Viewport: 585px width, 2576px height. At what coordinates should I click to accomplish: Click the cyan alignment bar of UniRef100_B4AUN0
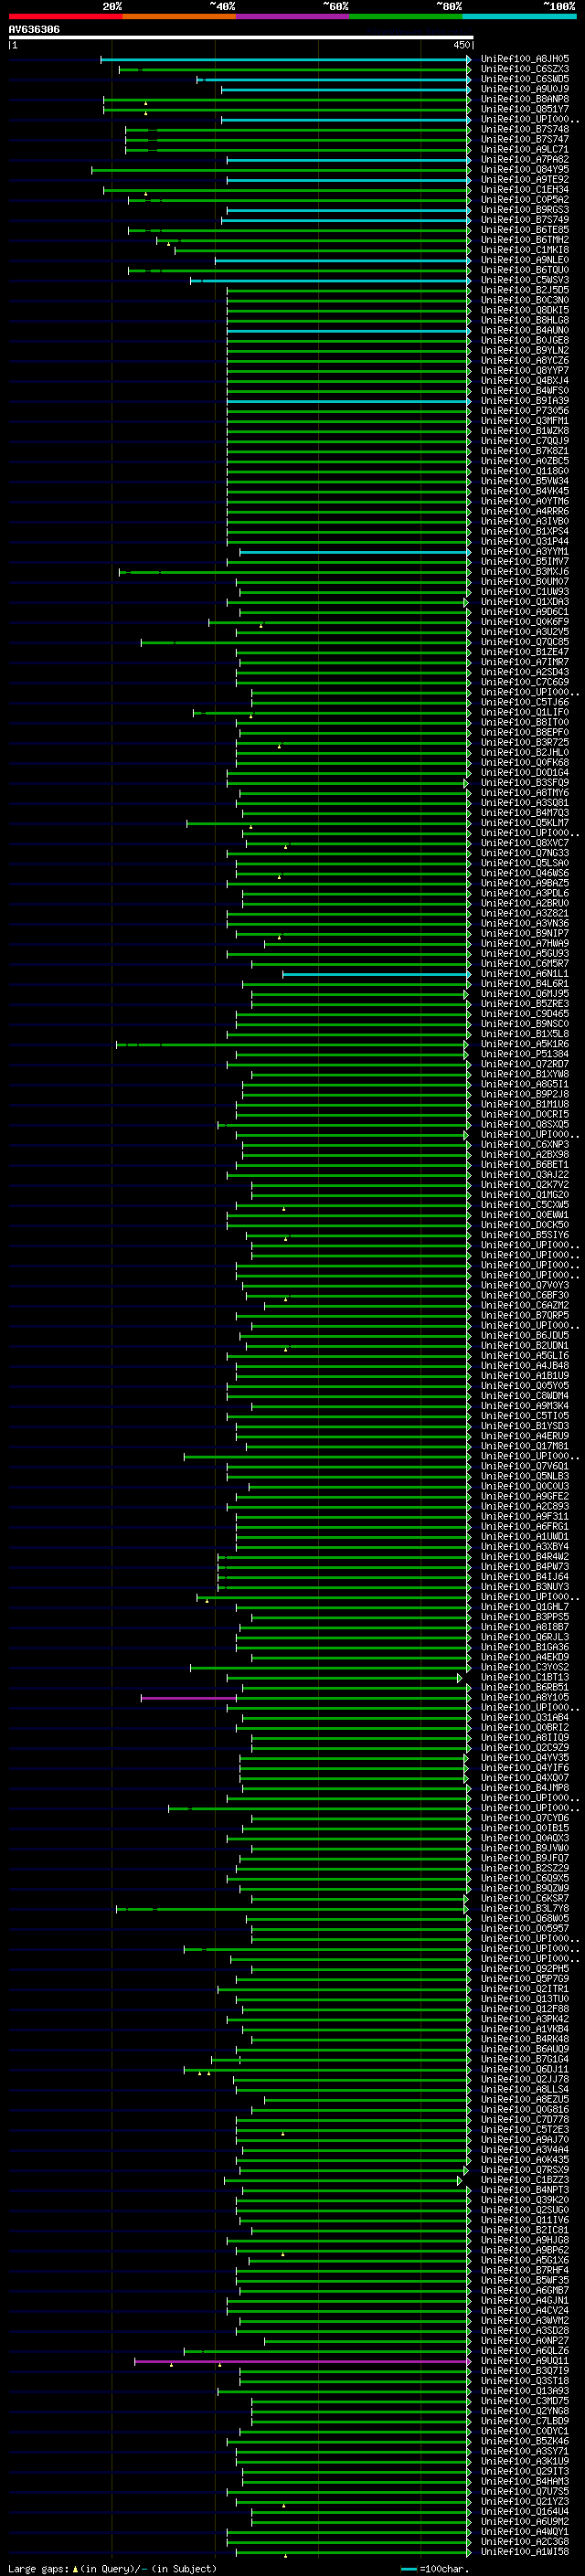point(348,331)
